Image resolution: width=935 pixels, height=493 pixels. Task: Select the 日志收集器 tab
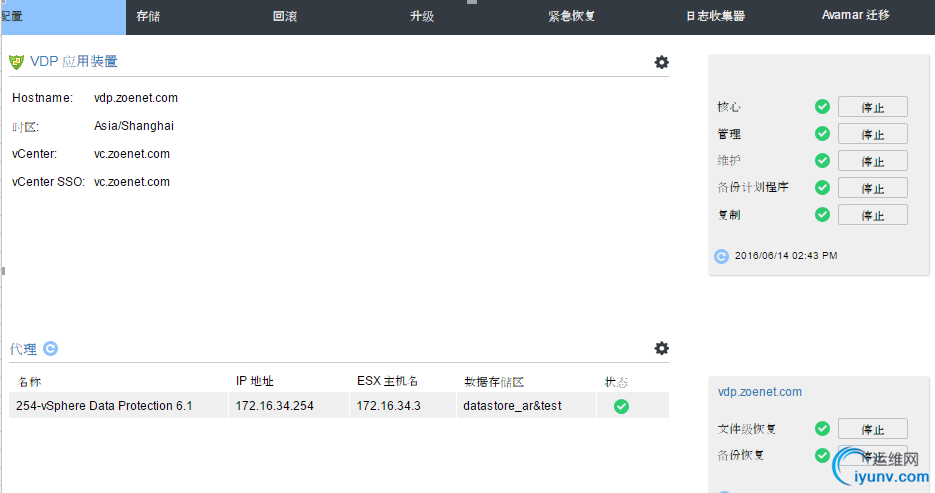tap(715, 17)
